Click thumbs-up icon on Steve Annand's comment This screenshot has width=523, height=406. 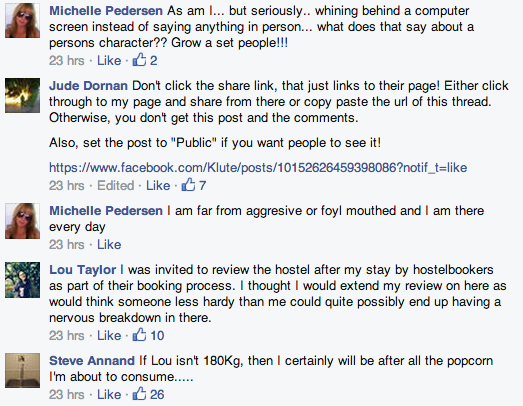coord(139,393)
